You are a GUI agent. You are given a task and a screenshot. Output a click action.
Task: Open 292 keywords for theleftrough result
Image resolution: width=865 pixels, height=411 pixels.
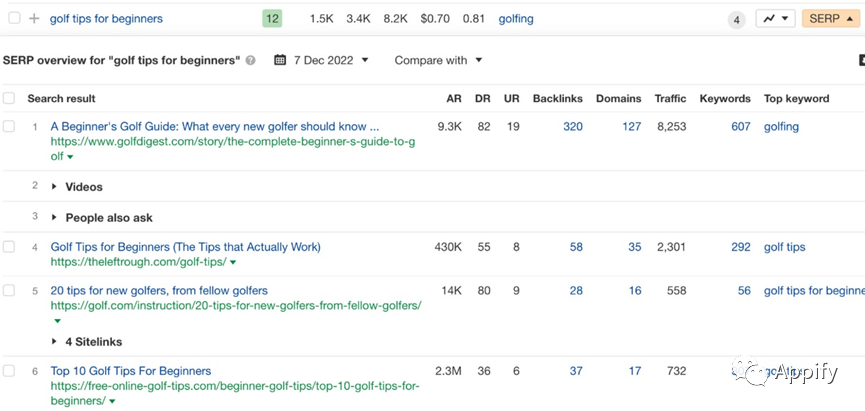click(741, 247)
